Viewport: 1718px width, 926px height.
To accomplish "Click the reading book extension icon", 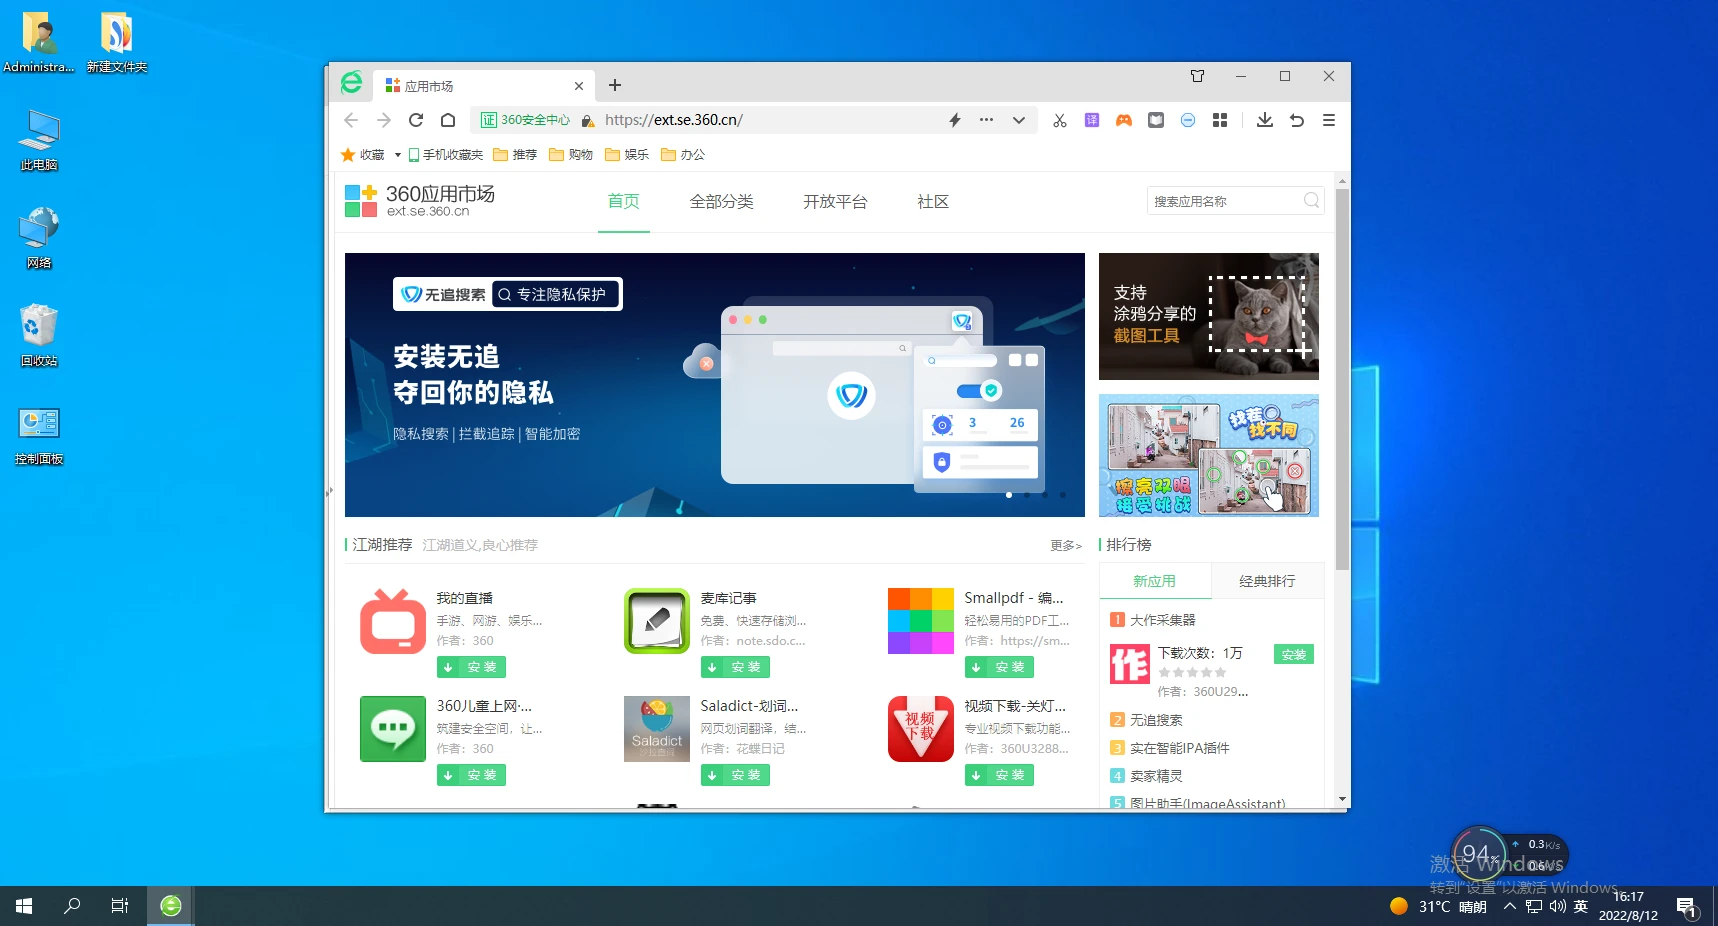I will tap(1156, 120).
